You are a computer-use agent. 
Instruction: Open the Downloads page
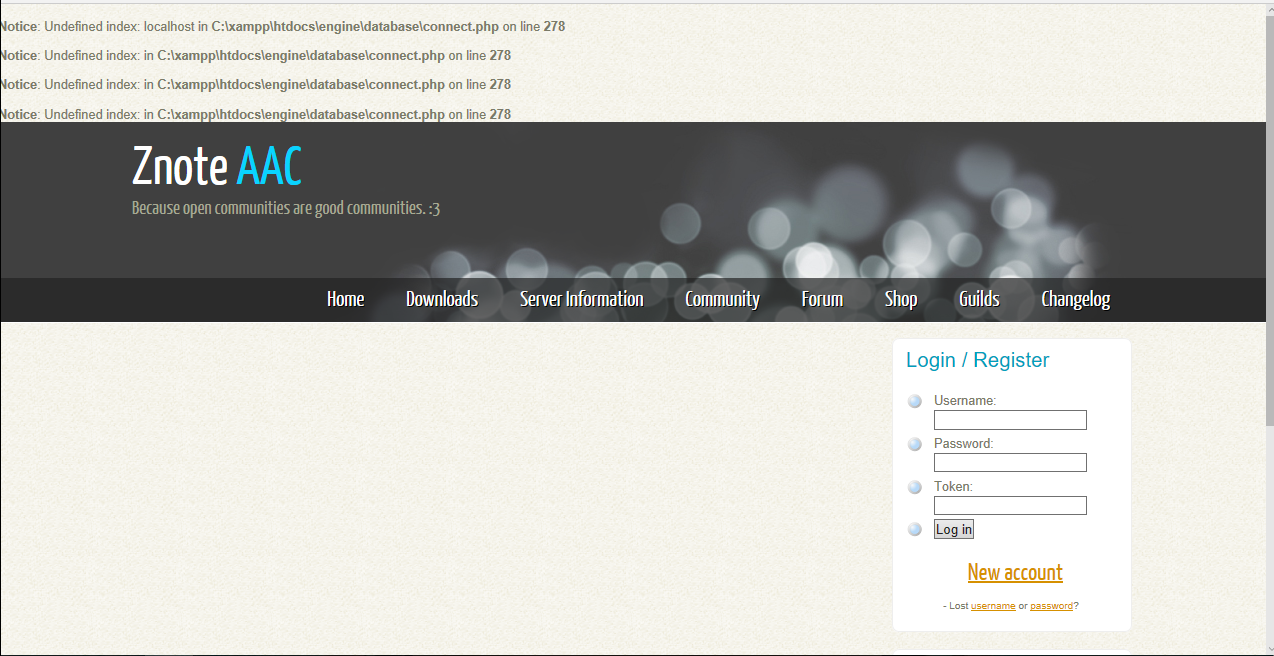442,299
